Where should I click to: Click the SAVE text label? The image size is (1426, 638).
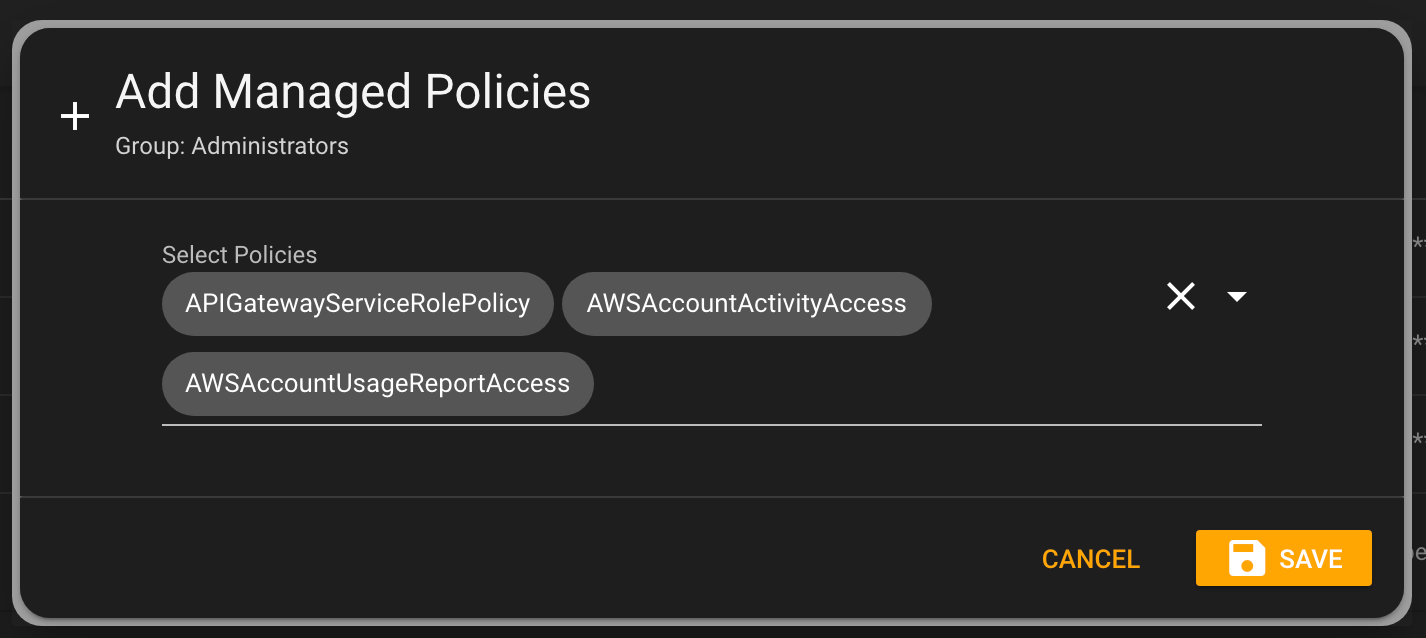coord(1311,558)
